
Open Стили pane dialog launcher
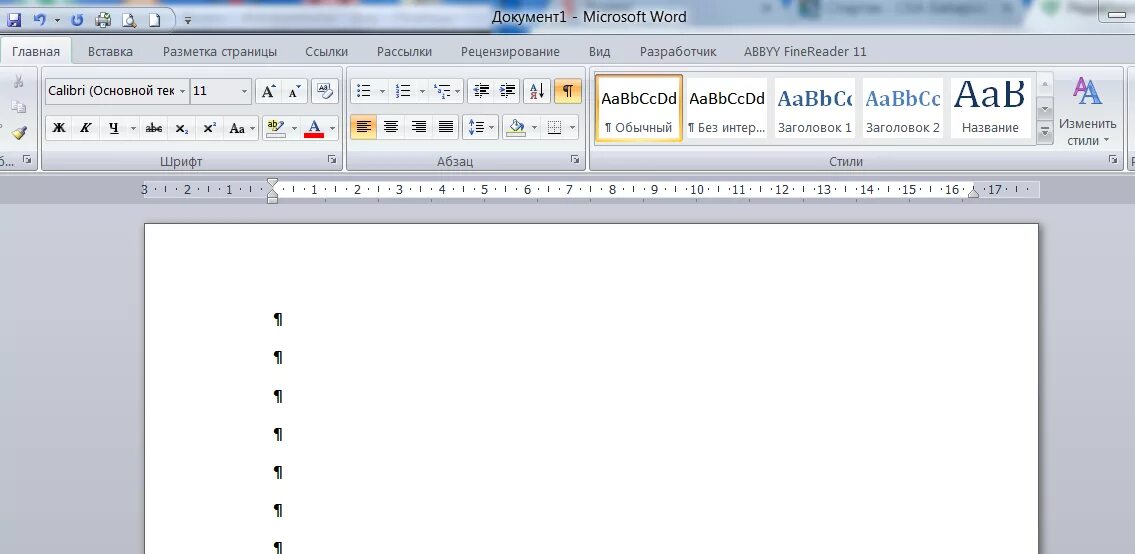click(1113, 159)
